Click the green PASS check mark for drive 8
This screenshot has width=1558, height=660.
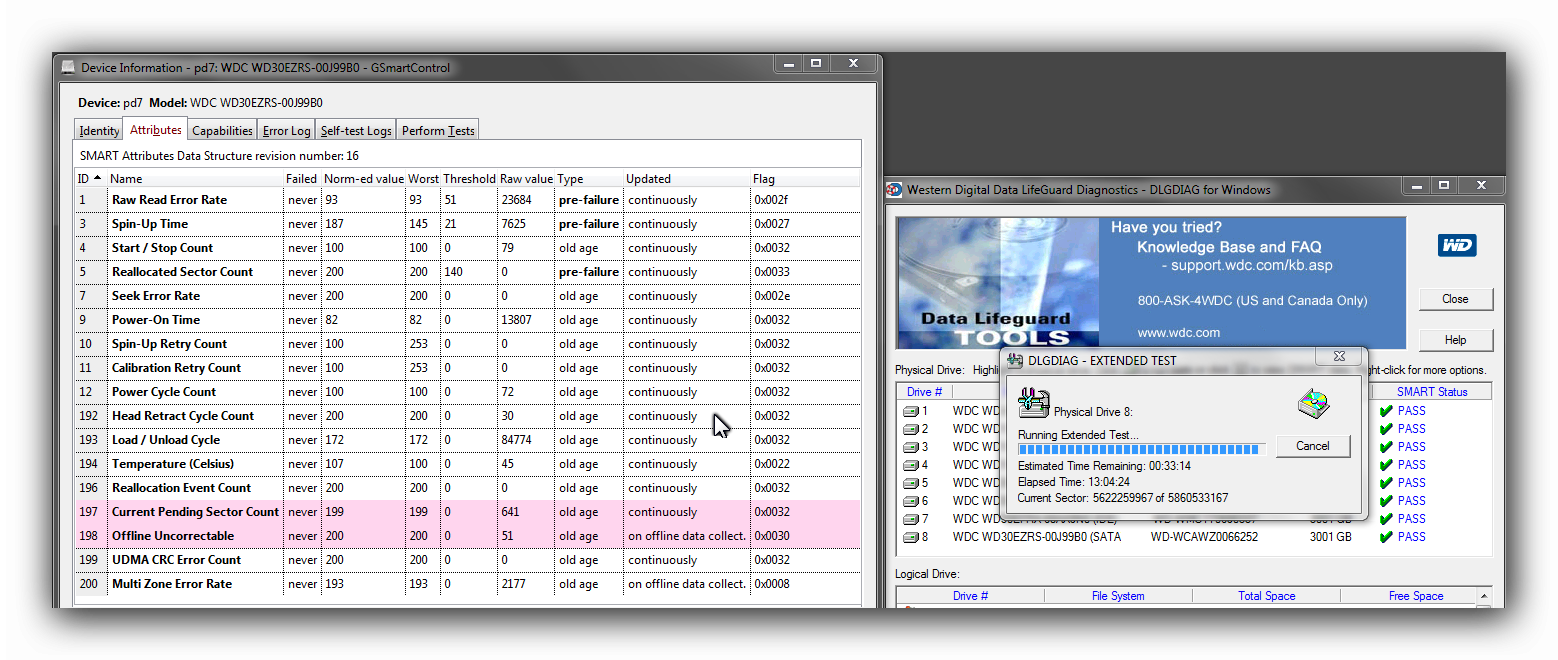tap(1386, 537)
